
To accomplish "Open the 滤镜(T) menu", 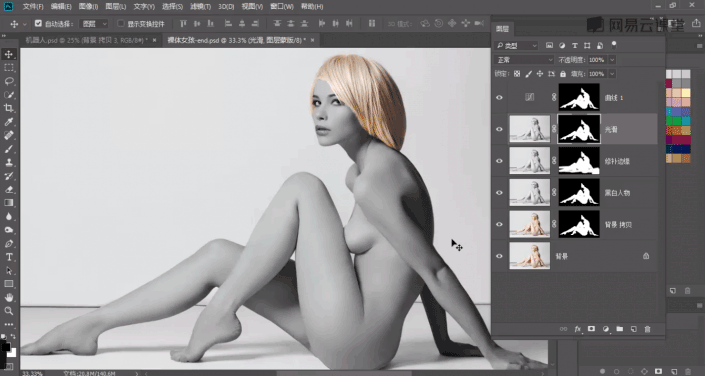I will [200, 7].
